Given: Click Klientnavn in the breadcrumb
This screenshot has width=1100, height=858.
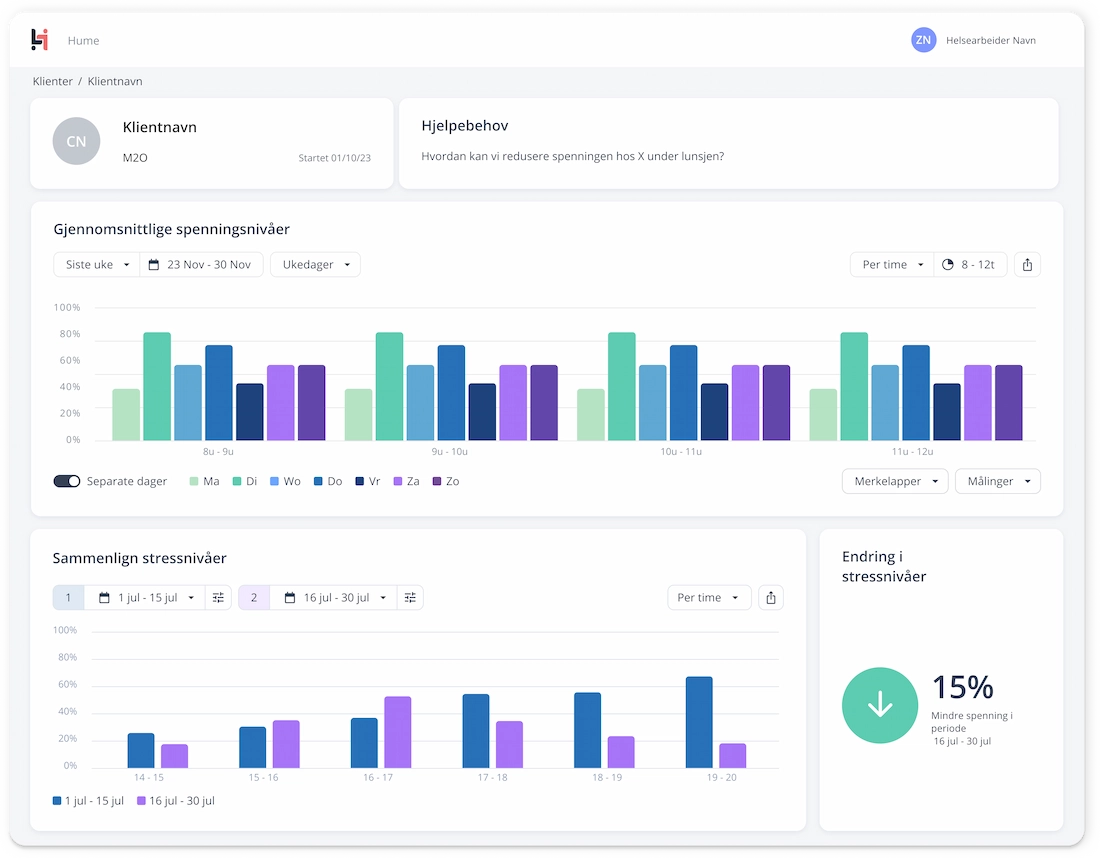Looking at the screenshot, I should pos(114,81).
